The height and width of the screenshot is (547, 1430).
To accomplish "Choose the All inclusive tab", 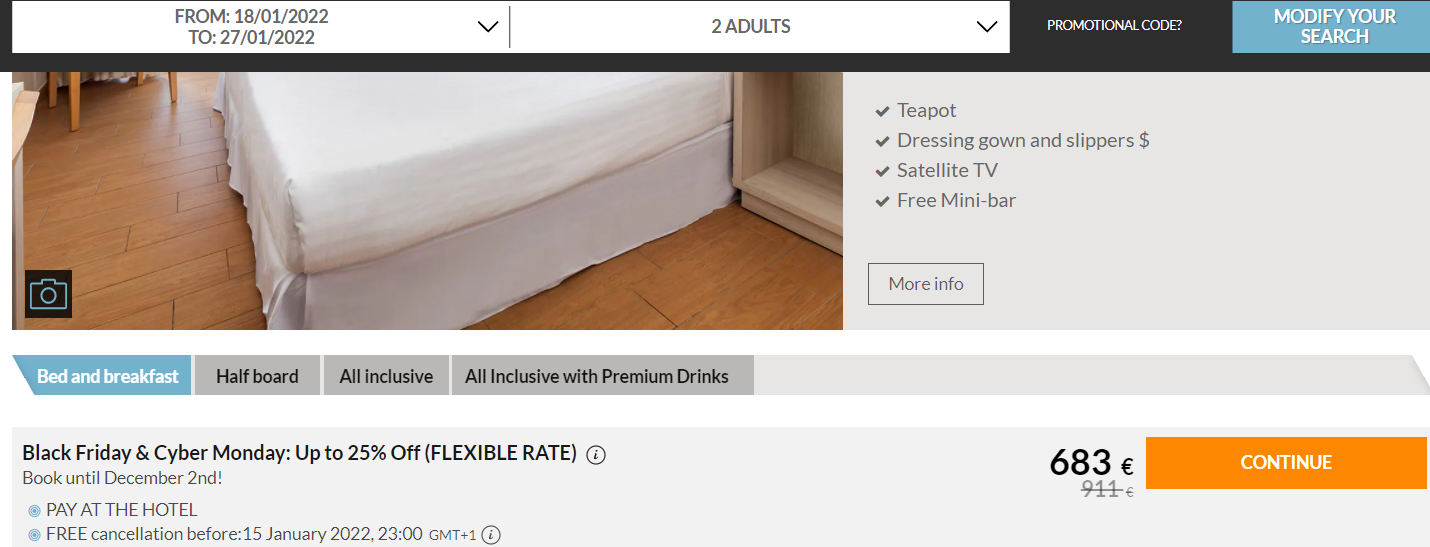I will point(386,376).
